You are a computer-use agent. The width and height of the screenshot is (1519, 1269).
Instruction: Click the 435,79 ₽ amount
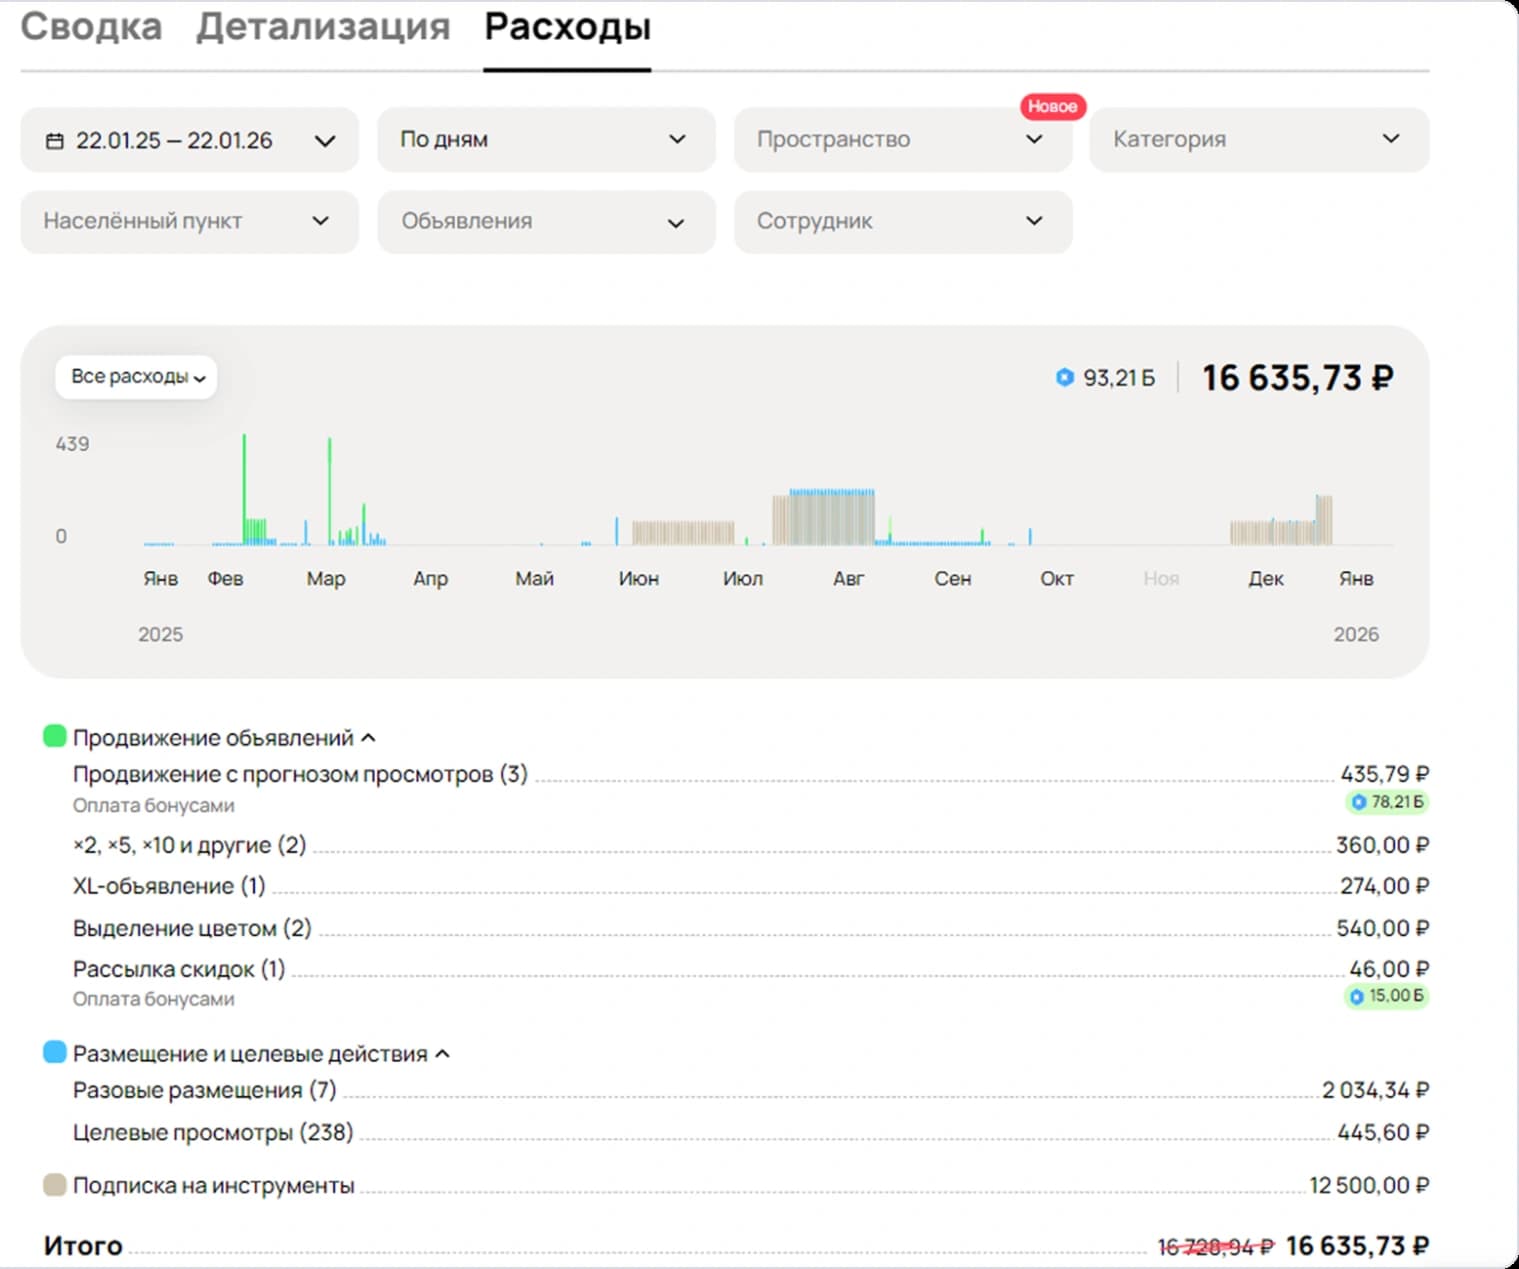(1384, 774)
